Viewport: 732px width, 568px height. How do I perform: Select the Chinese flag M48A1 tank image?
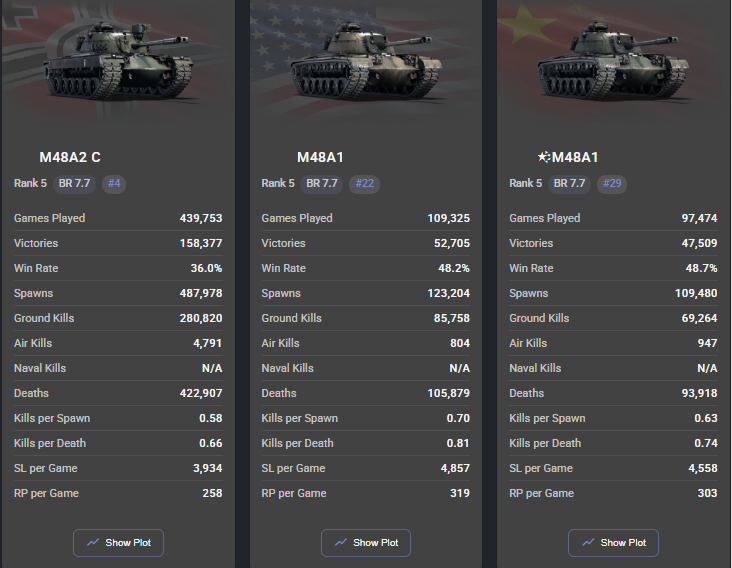[613, 60]
